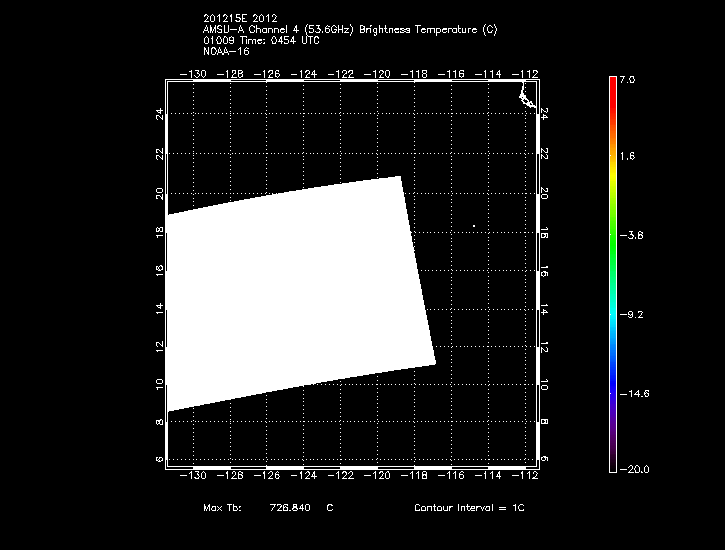Click the '01009 Time: 0454 UTC' timestamp line
The height and width of the screenshot is (550, 725).
(262, 40)
